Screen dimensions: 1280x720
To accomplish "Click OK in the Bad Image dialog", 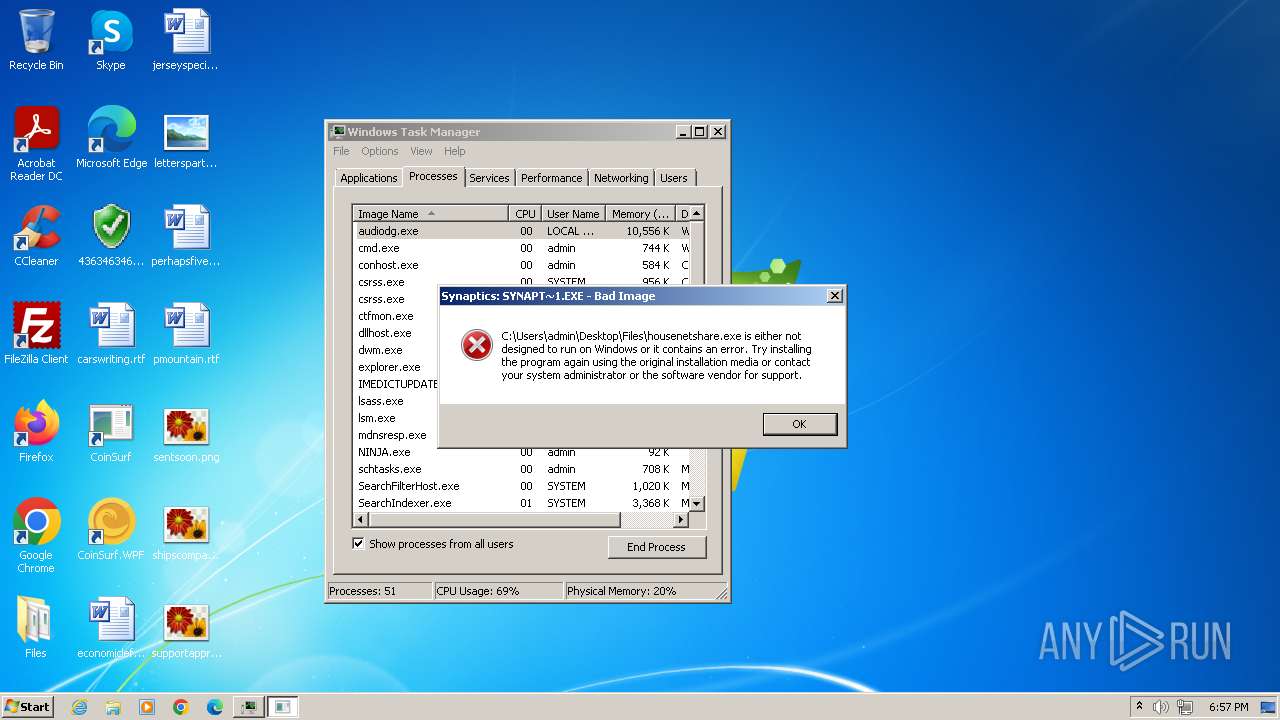I will [799, 424].
